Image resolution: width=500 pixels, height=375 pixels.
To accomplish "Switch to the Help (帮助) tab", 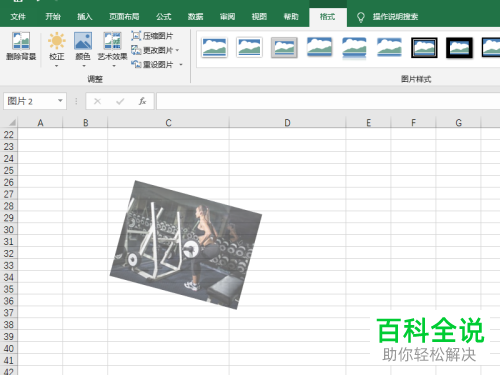I will pos(291,17).
